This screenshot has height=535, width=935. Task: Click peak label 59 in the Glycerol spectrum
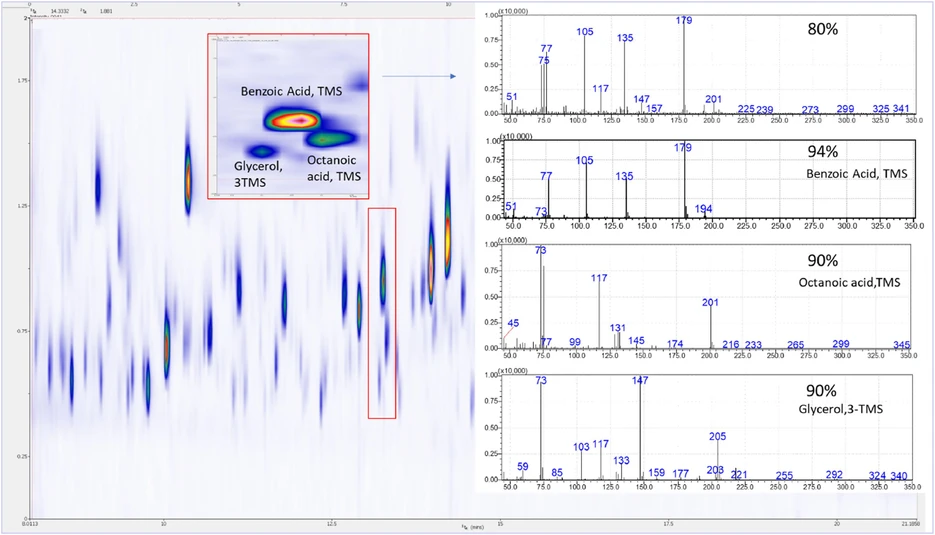pos(522,466)
